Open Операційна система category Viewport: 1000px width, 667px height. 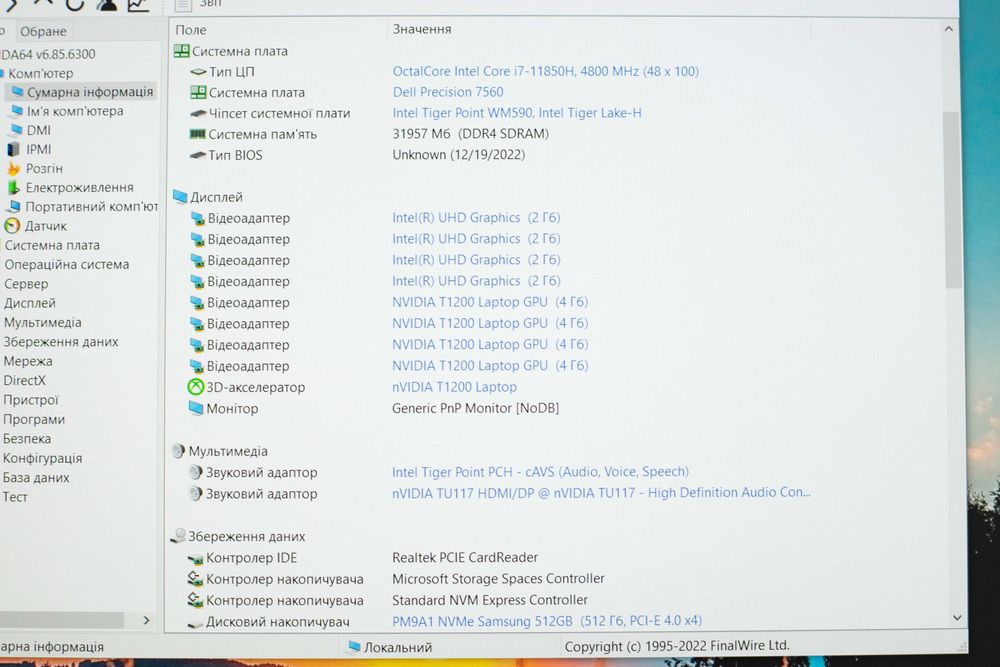pyautogui.click(x=66, y=265)
